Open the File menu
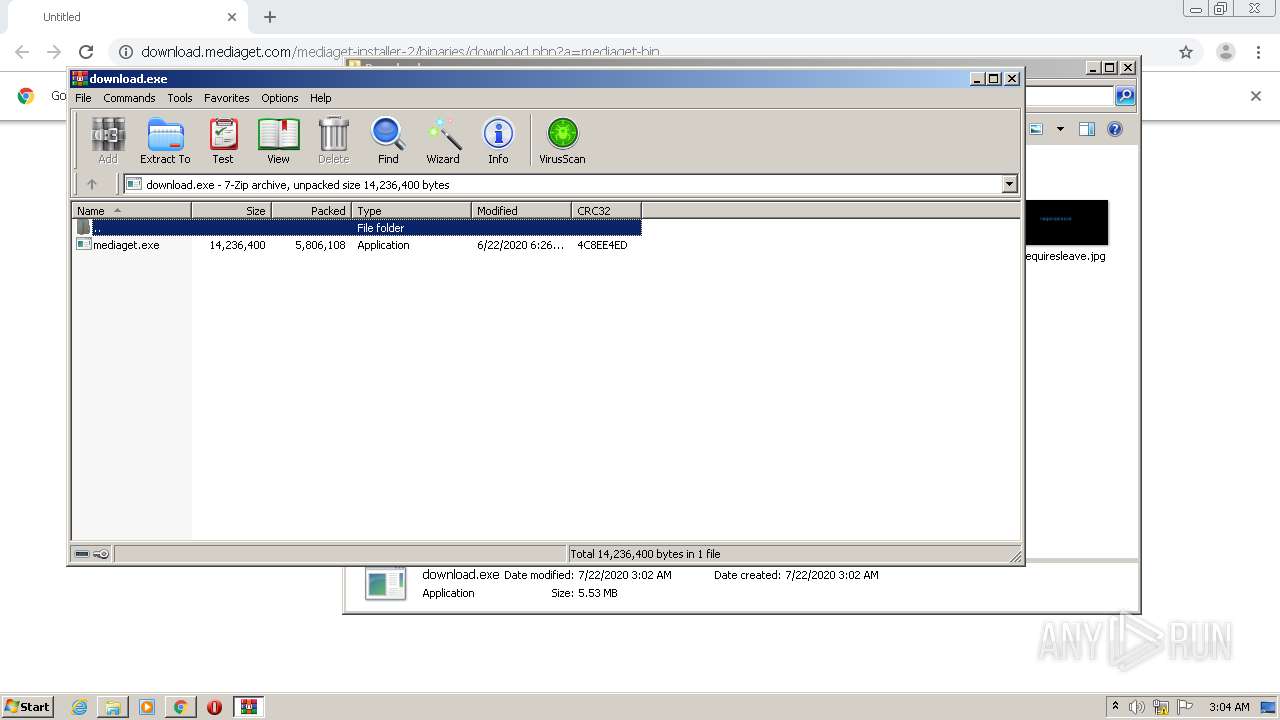1280x720 pixels. (x=83, y=98)
